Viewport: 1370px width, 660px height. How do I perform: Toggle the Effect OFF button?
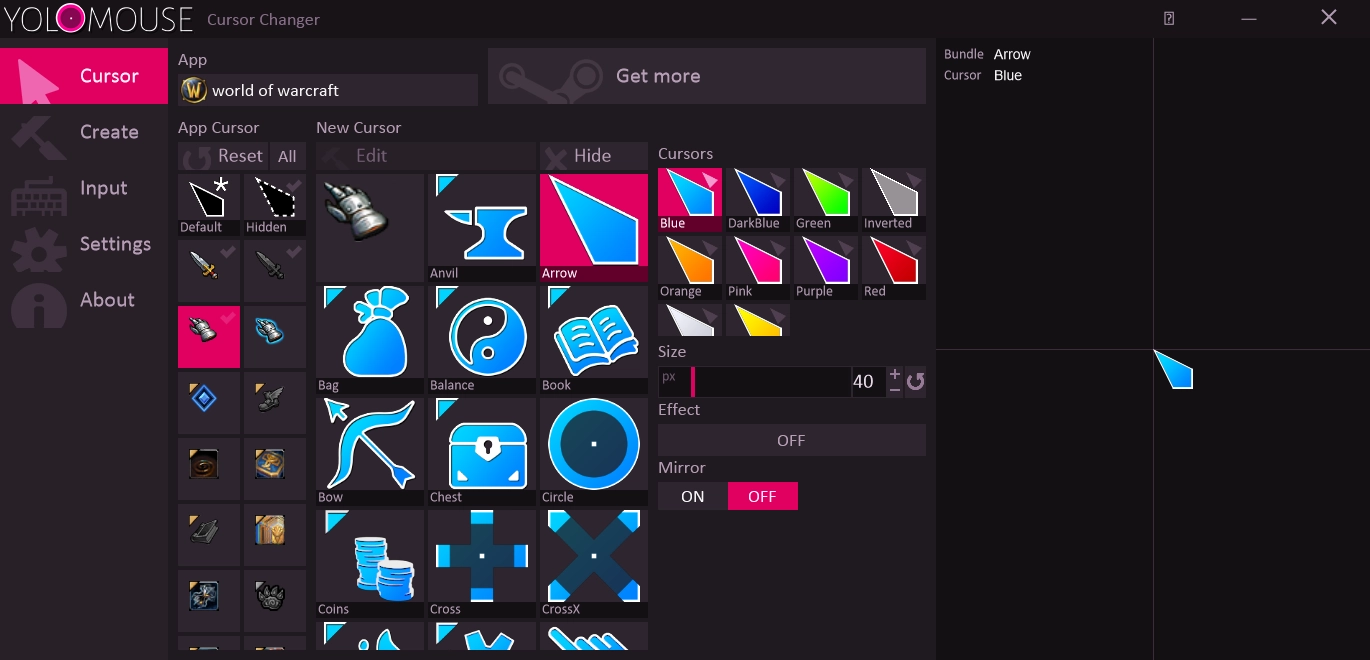click(791, 440)
